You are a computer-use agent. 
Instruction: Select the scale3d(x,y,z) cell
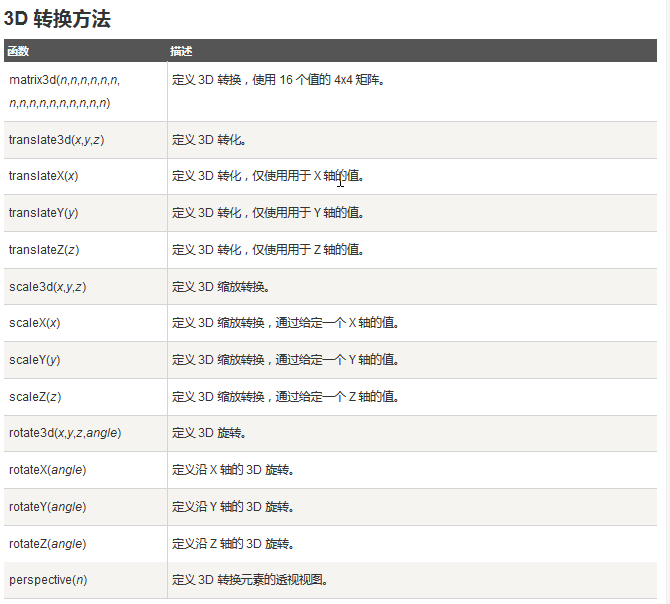point(85,287)
